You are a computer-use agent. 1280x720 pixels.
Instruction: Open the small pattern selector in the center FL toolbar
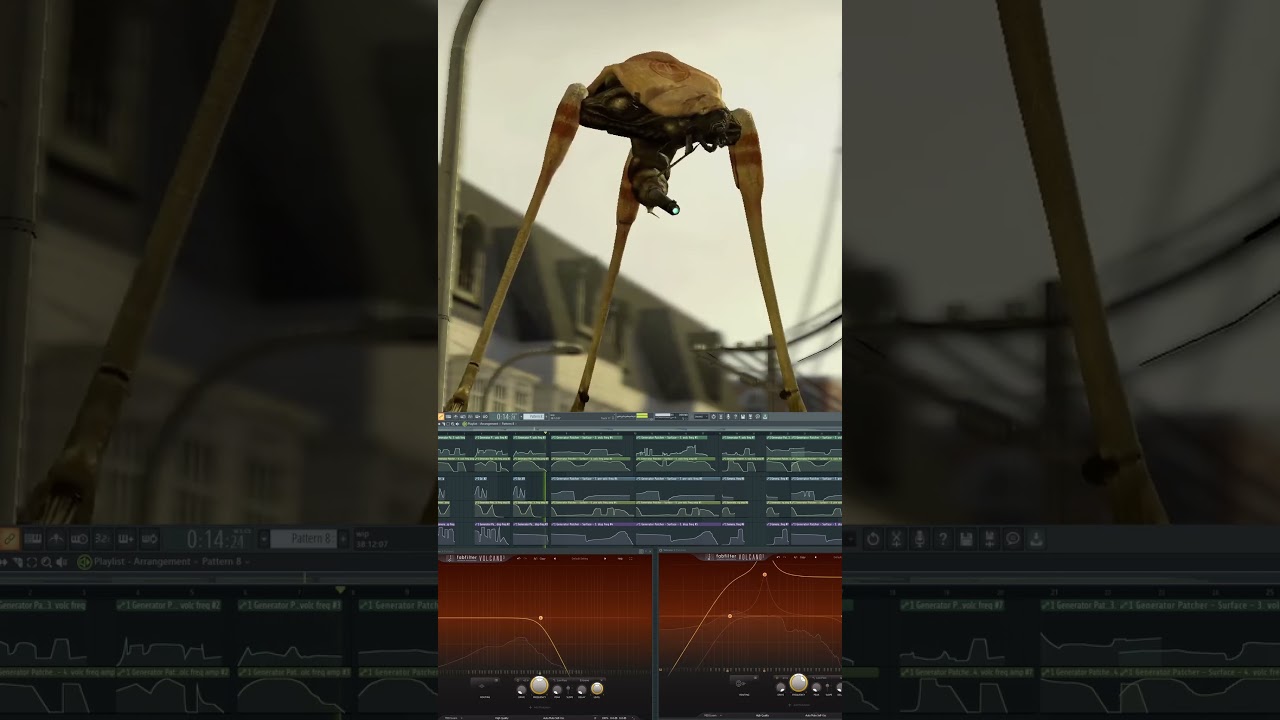point(534,416)
